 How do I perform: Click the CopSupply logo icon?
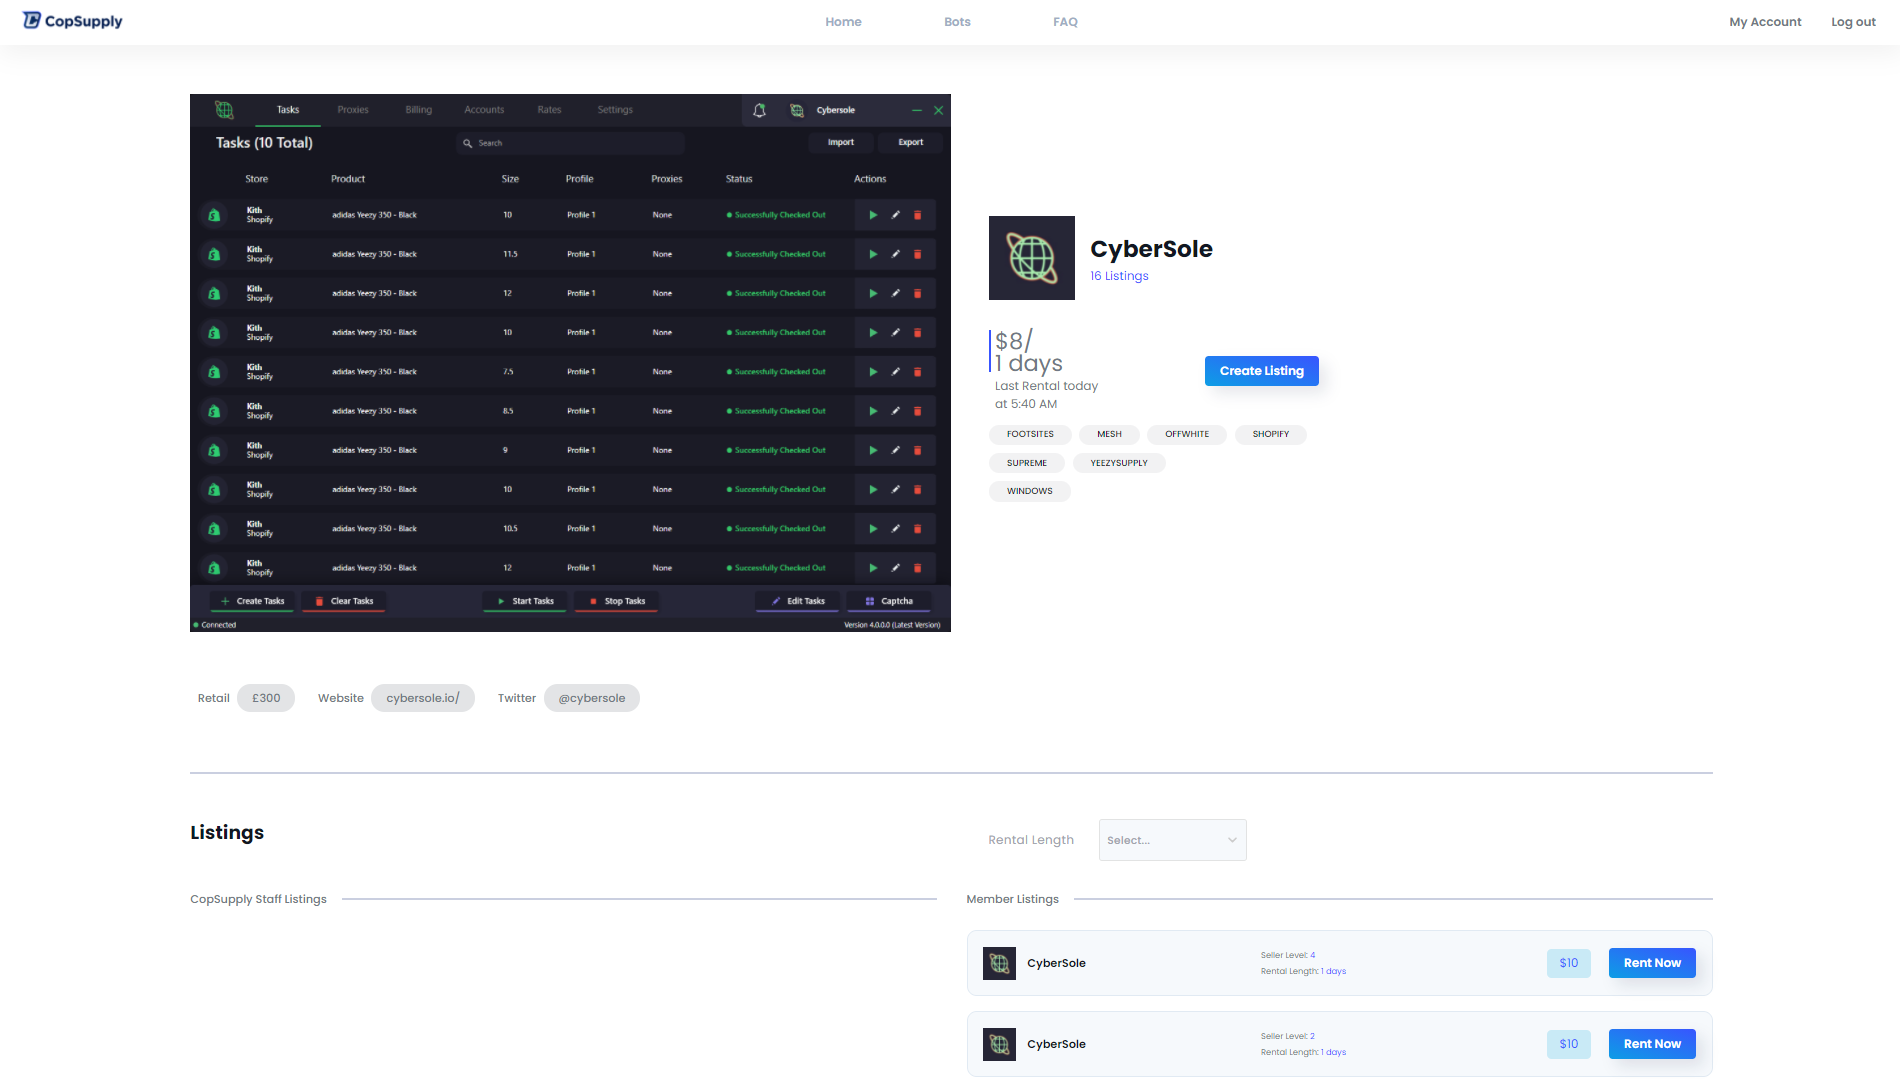point(32,21)
